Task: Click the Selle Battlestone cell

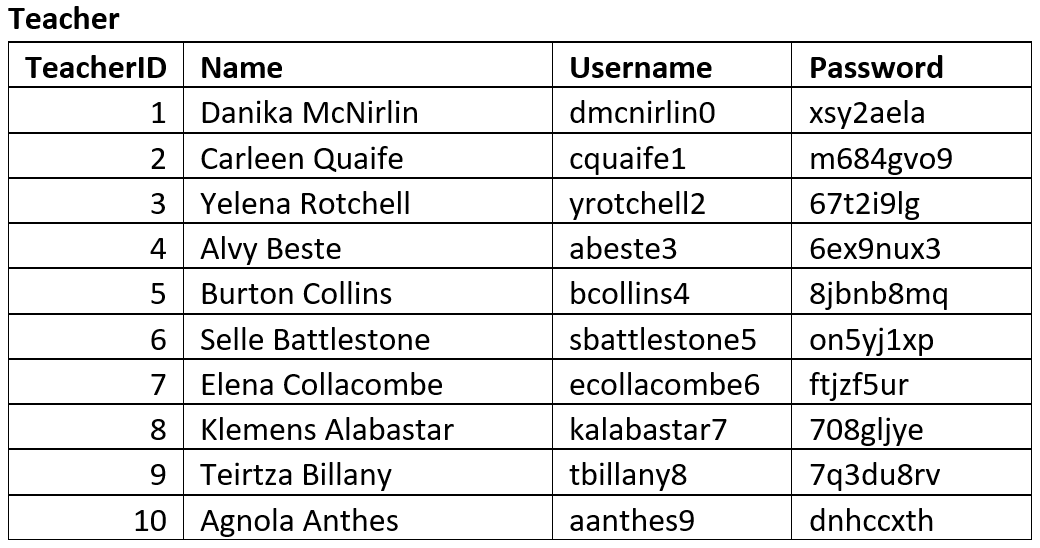Action: (315, 340)
